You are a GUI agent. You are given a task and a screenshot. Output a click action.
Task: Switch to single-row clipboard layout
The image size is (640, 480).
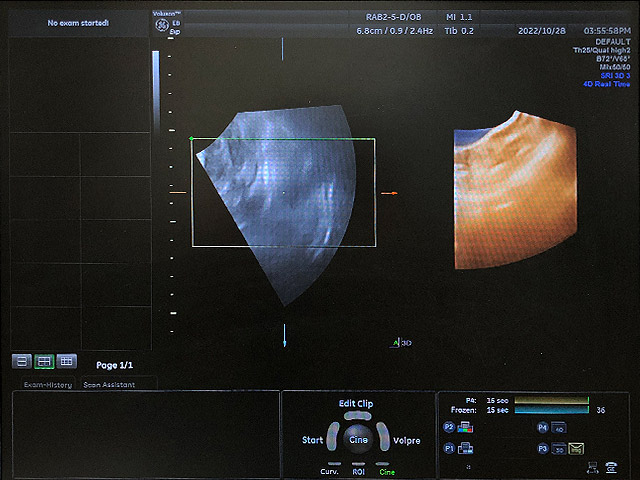point(21,361)
